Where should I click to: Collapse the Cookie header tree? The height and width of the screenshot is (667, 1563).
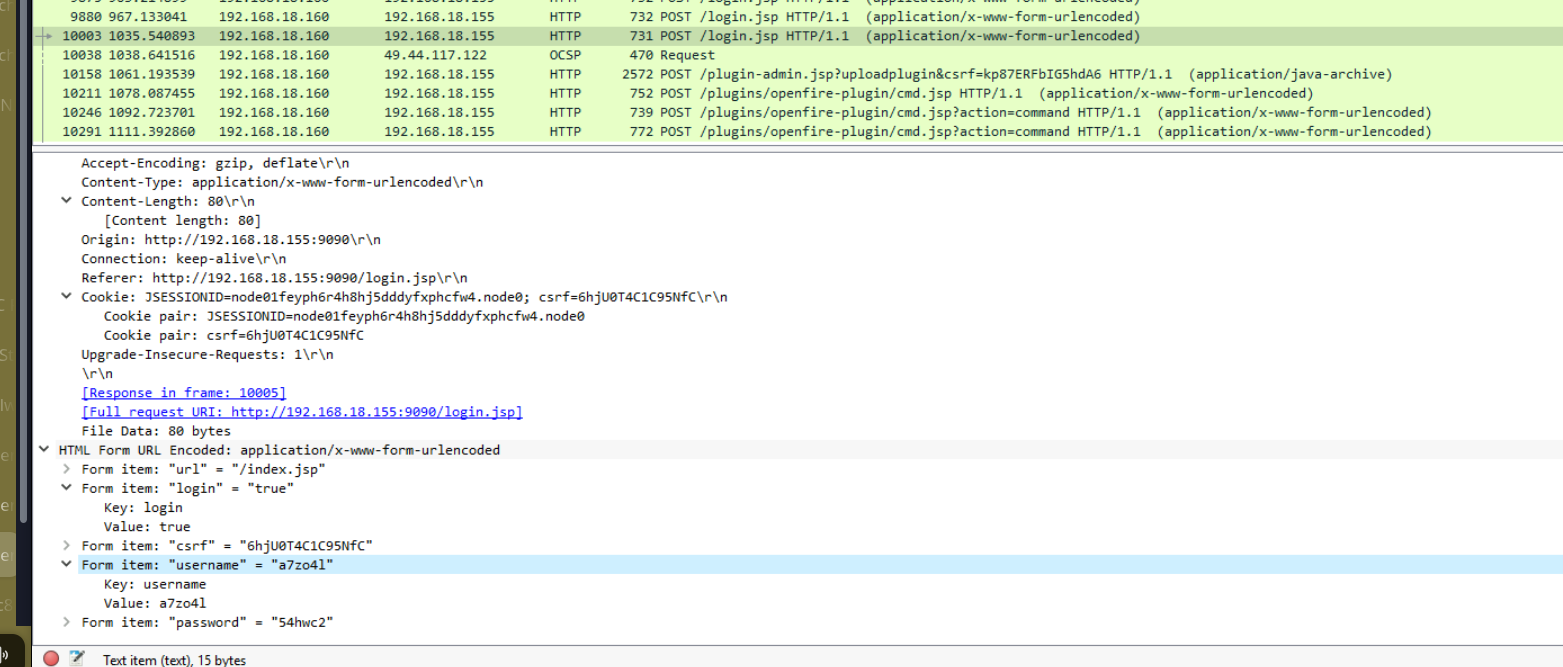tap(66, 297)
